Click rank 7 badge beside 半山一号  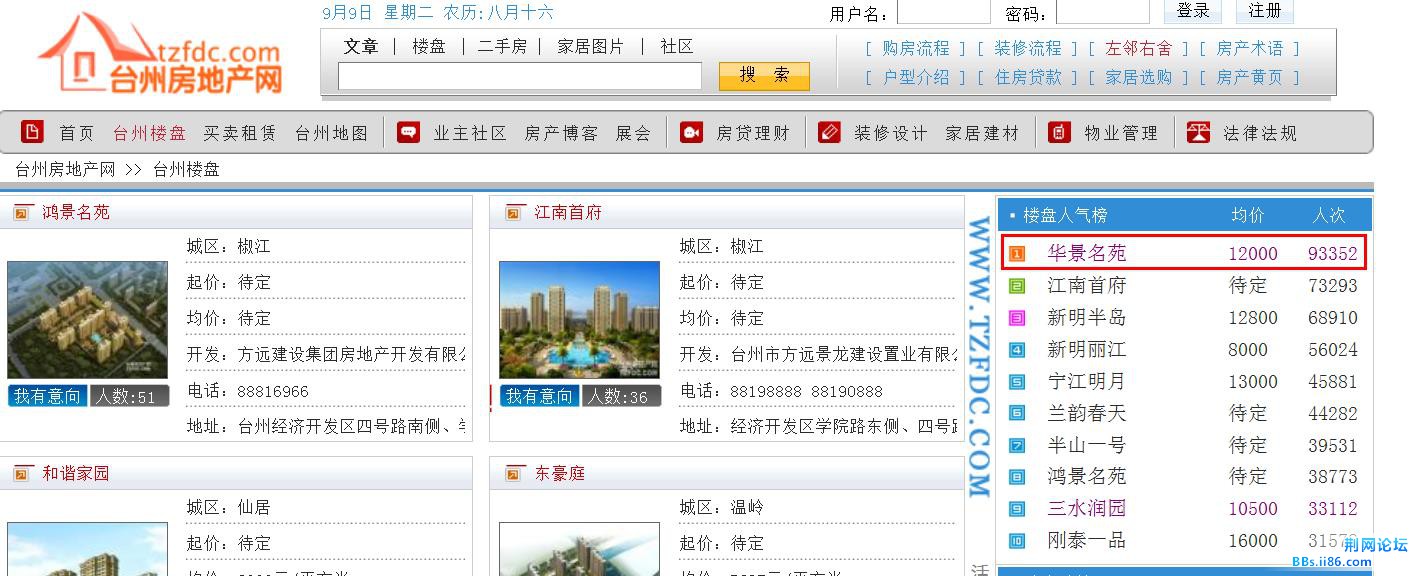click(x=1017, y=445)
